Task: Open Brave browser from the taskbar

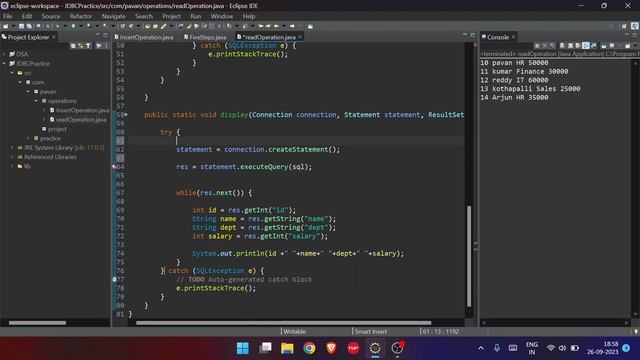Action: 331,348
